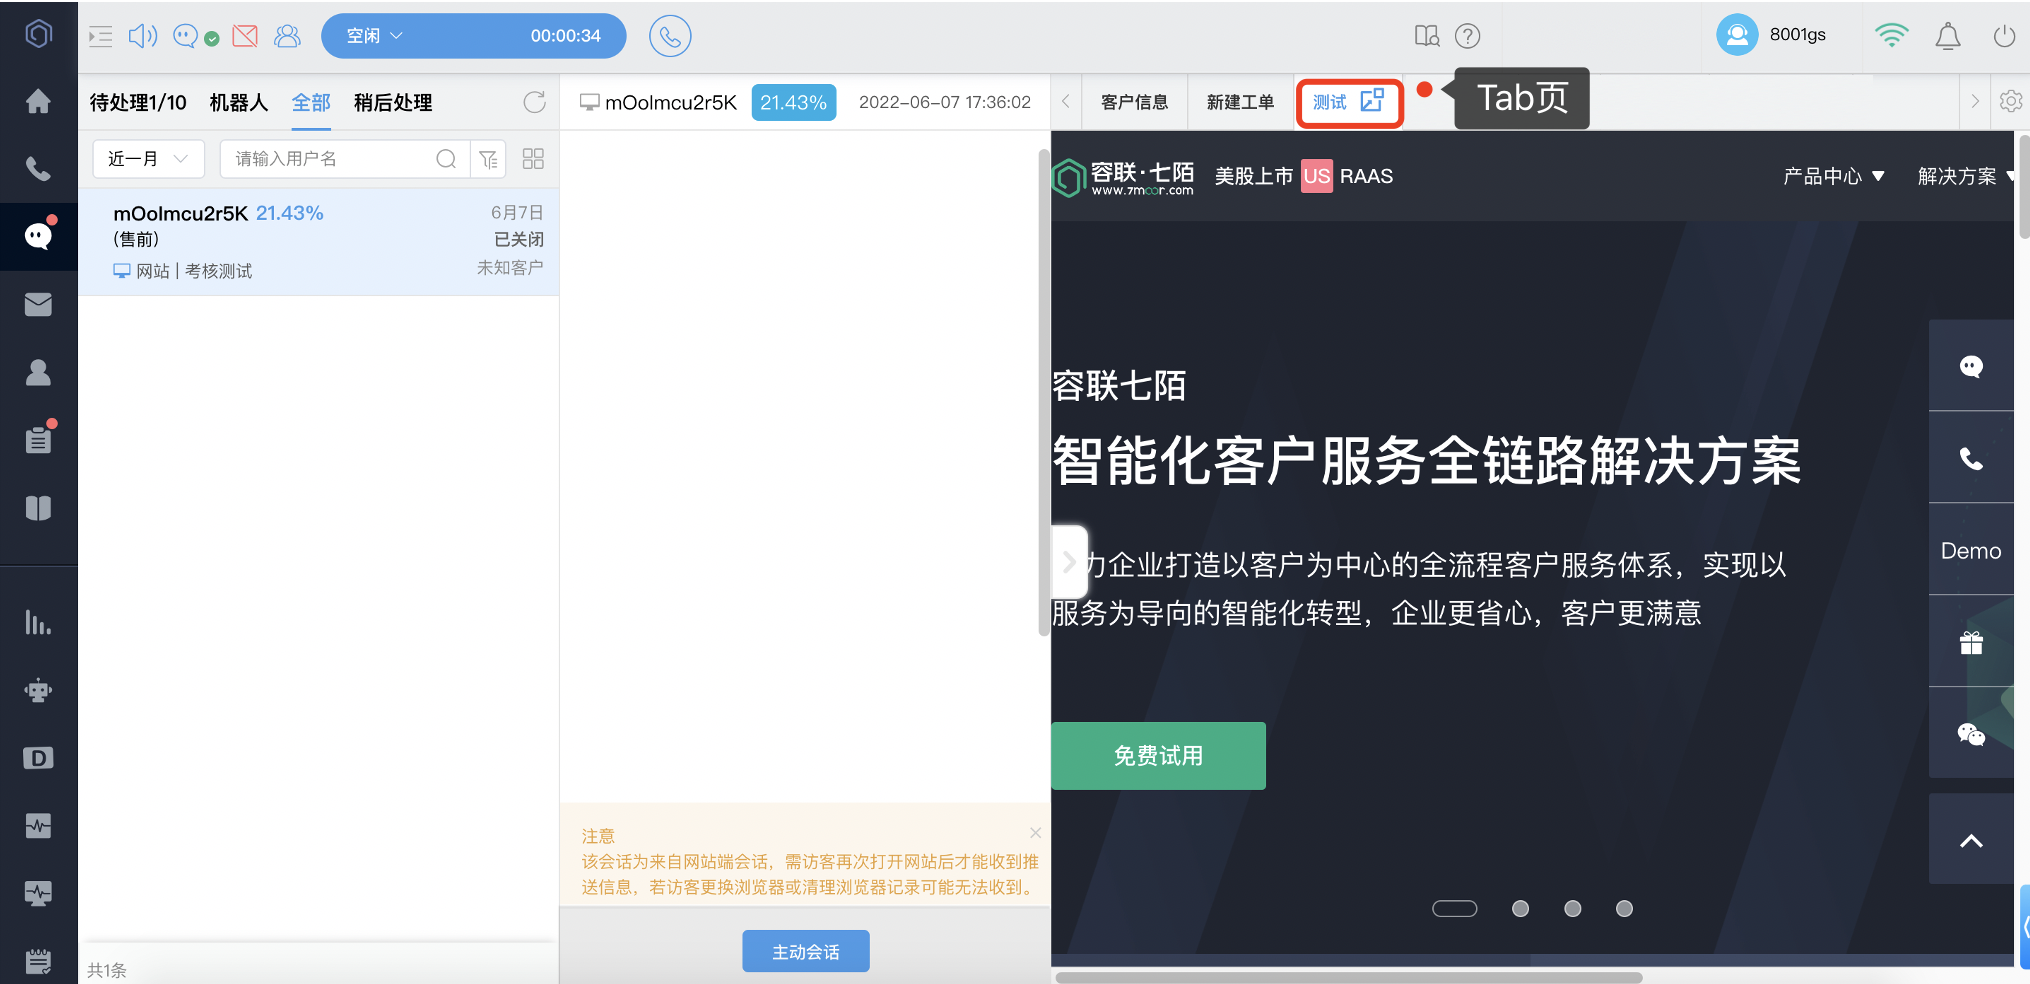
Task: Click the 容联·七陌 website logo
Action: coord(1123,177)
